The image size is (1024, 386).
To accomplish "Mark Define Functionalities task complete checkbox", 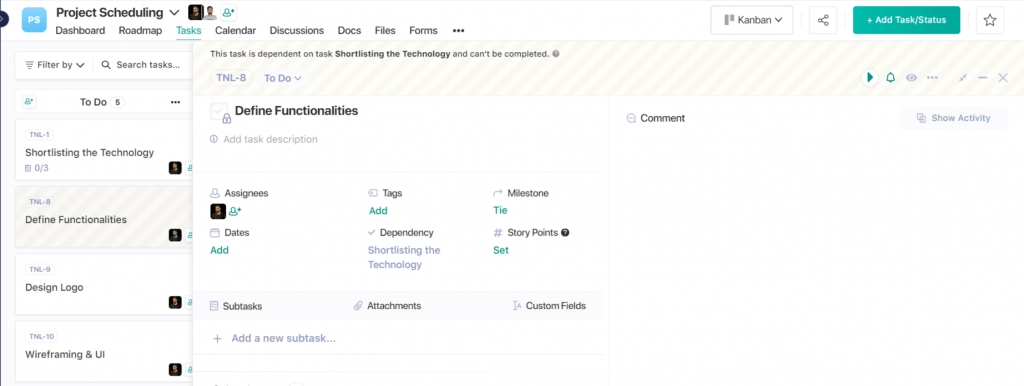I will (219, 112).
